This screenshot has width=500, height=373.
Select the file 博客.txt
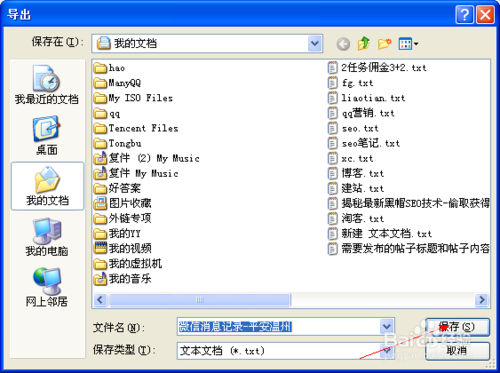[356, 173]
